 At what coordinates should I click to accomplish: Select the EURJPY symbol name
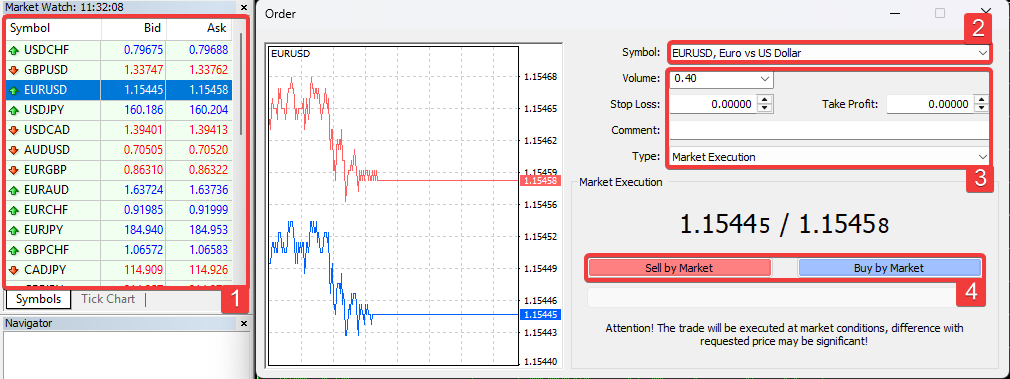(x=44, y=229)
